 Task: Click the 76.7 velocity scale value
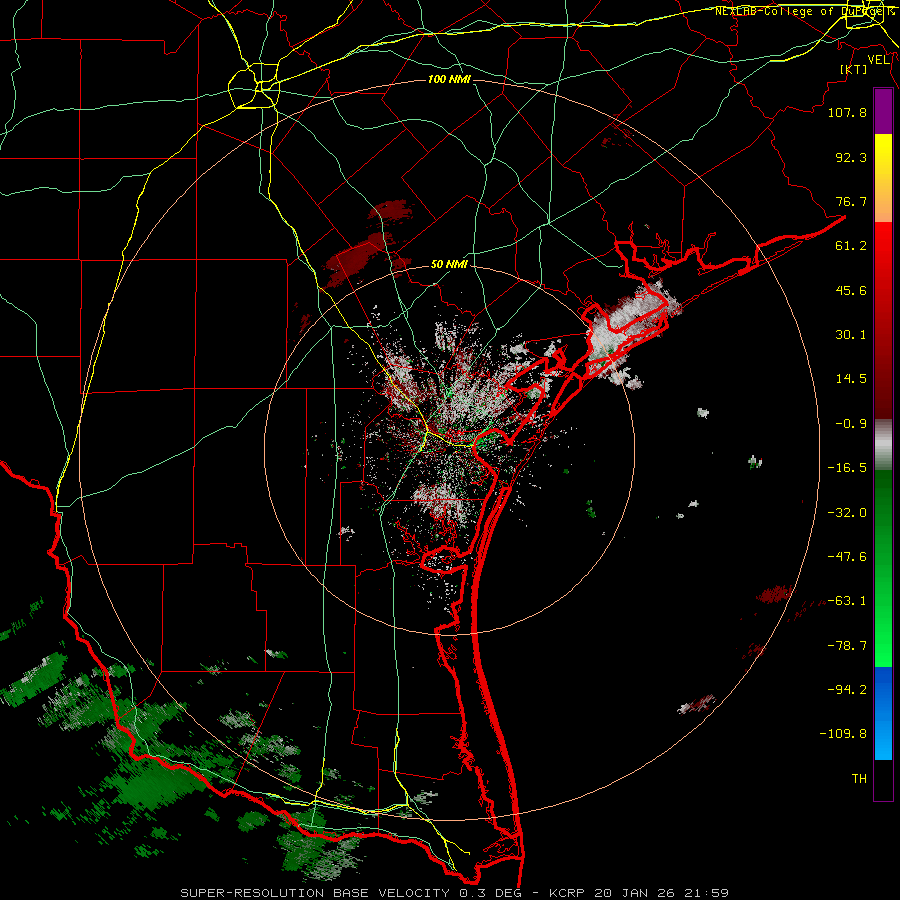[x=851, y=201]
